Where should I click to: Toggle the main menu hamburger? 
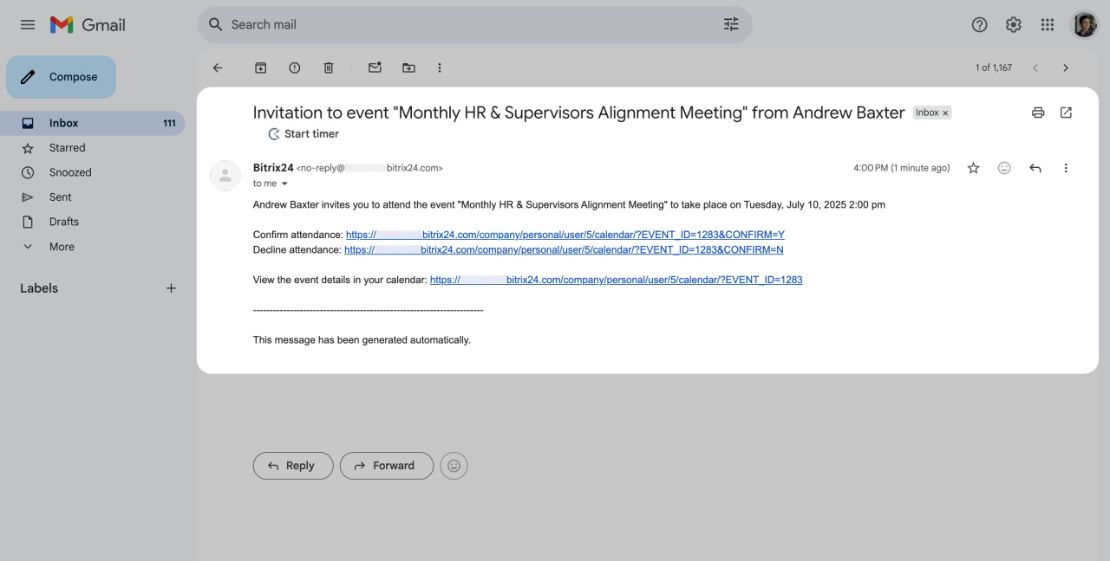click(x=28, y=25)
